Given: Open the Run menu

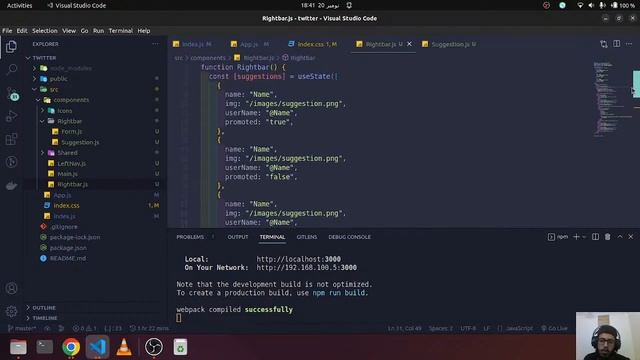Looking at the screenshot, I should 98,31.
